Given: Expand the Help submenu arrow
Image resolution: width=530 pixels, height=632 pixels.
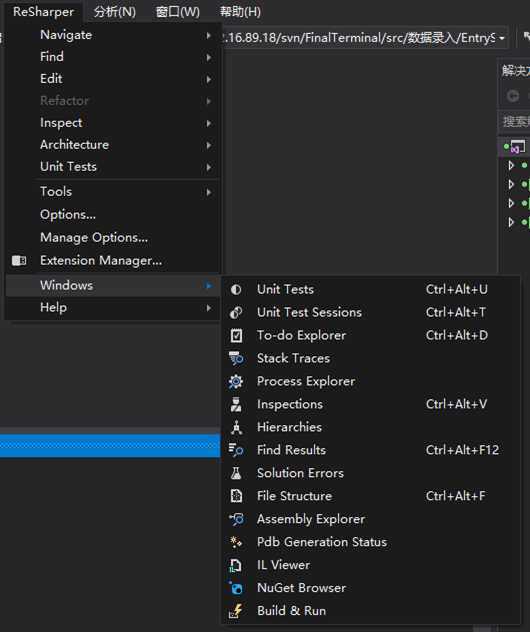Looking at the screenshot, I should click(209, 308).
